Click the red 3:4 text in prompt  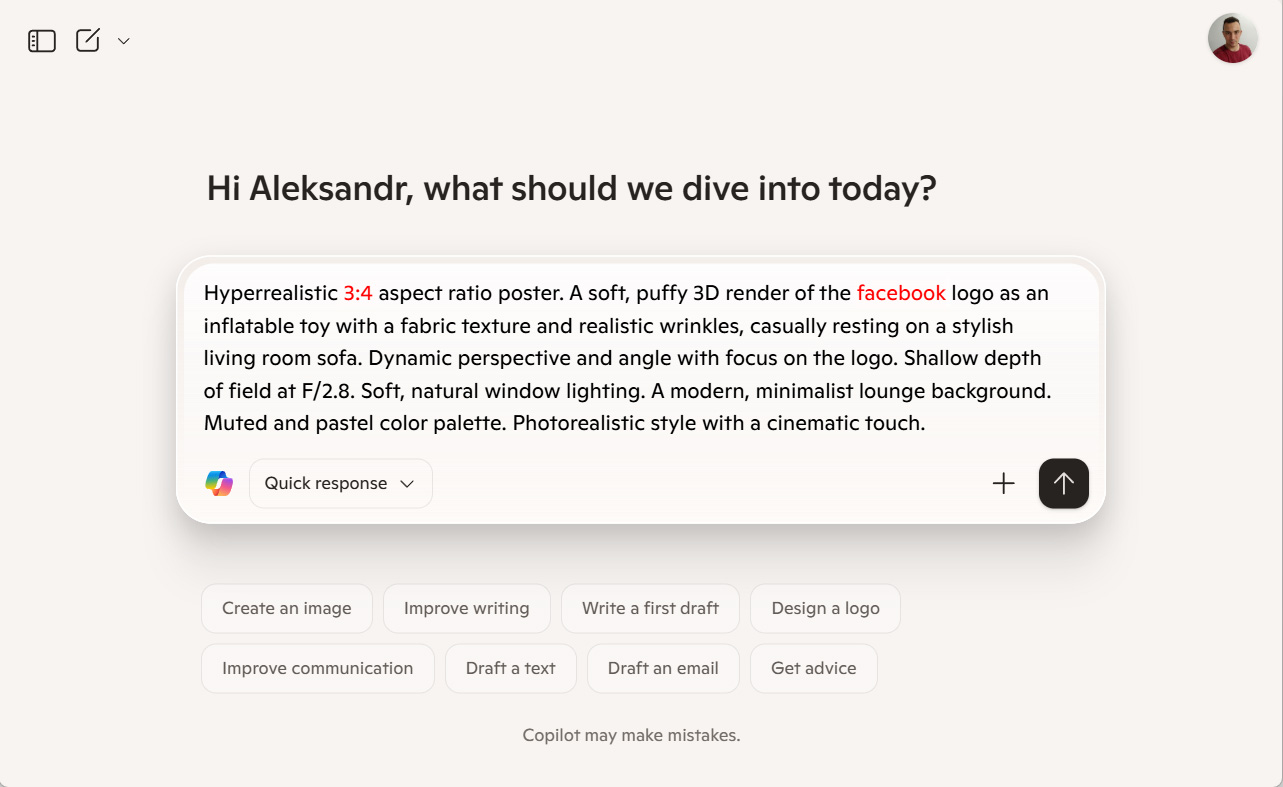358,293
